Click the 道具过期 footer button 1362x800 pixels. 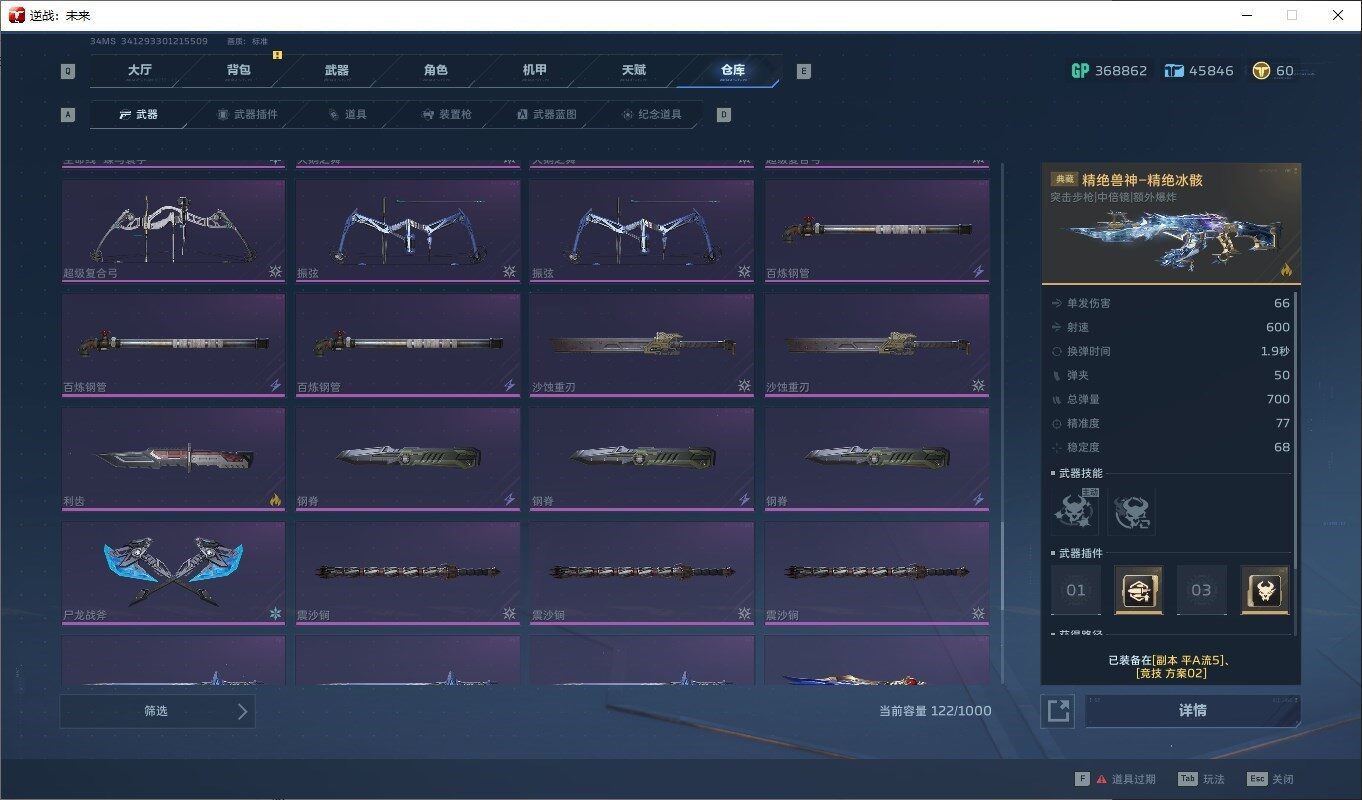tap(1133, 779)
